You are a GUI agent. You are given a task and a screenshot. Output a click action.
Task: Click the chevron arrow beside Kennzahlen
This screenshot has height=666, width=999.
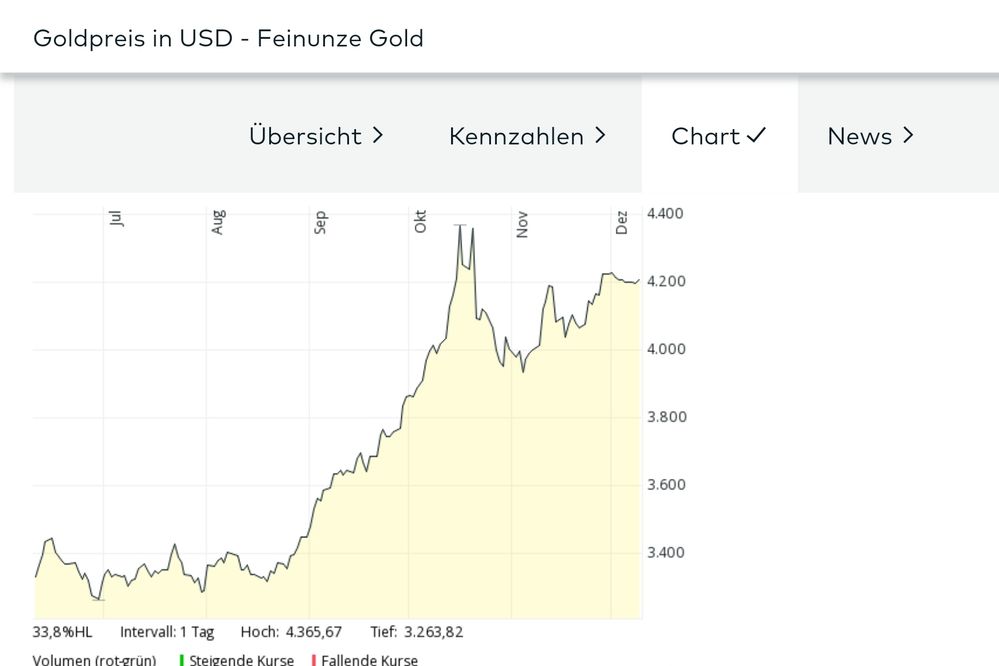600,135
